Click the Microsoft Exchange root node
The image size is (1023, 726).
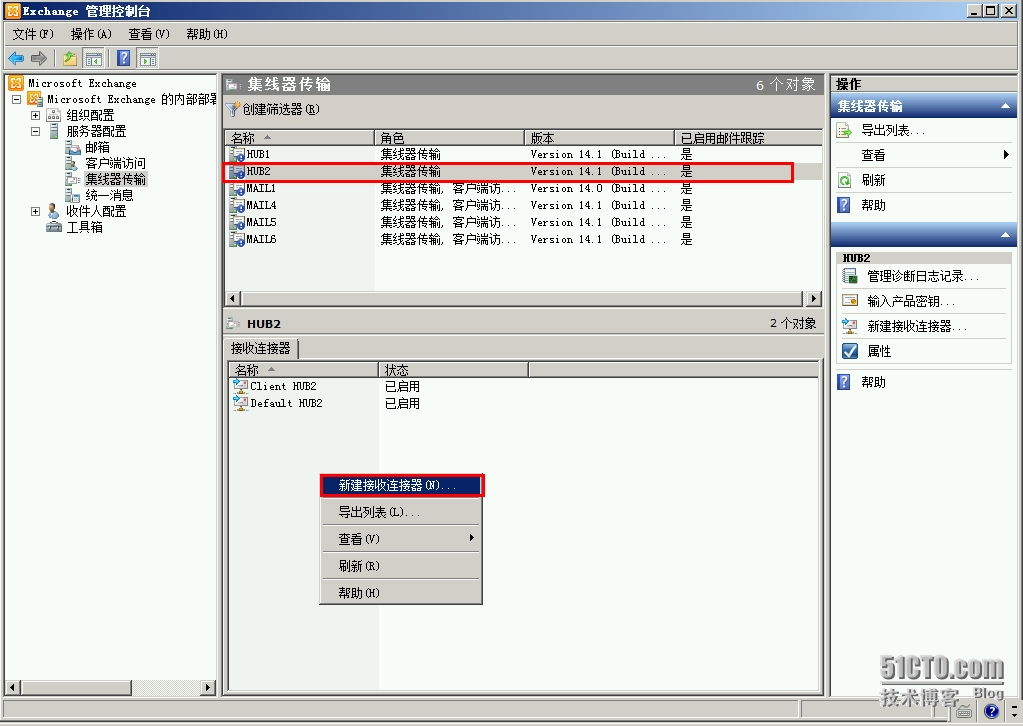[82, 83]
